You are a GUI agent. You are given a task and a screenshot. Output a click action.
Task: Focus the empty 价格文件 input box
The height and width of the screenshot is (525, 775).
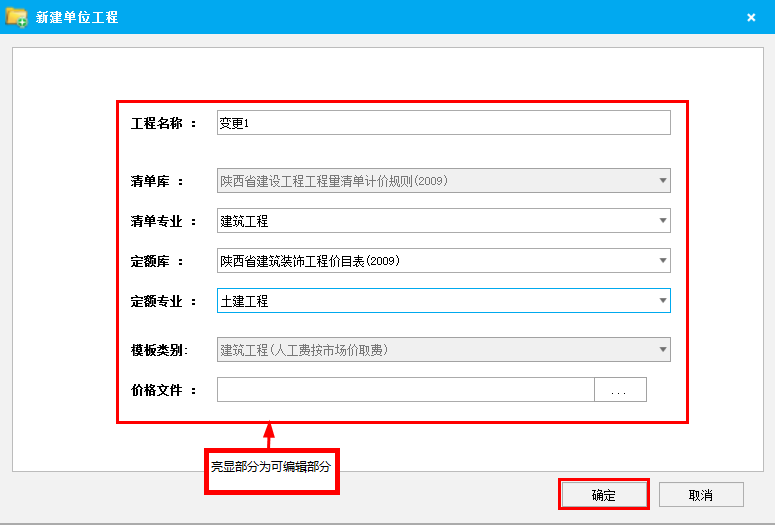(x=405, y=390)
